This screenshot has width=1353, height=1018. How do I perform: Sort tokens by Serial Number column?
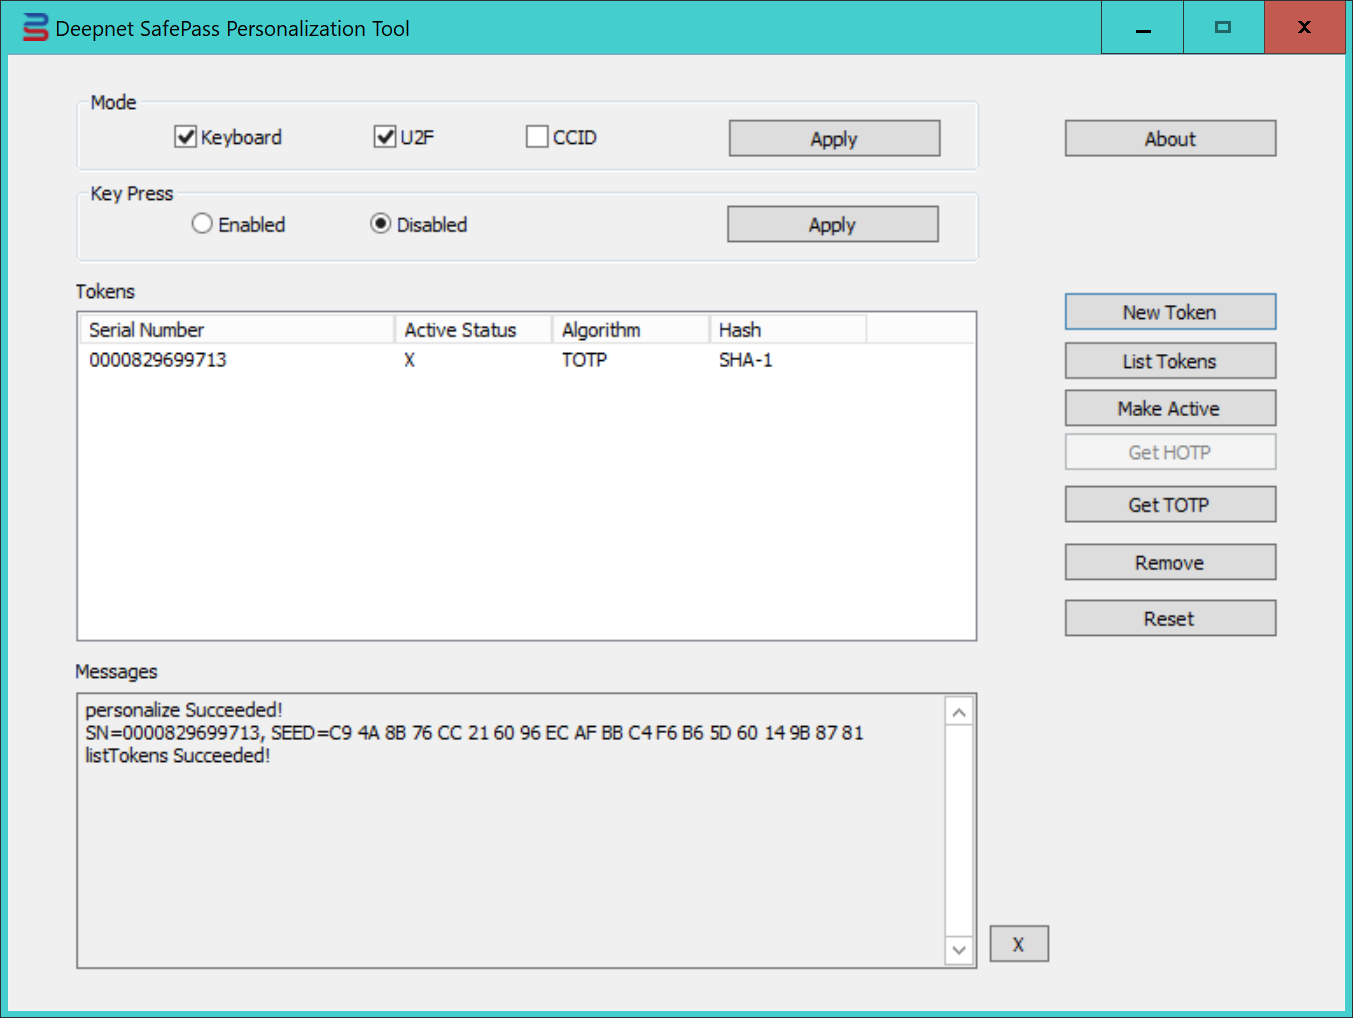click(235, 330)
